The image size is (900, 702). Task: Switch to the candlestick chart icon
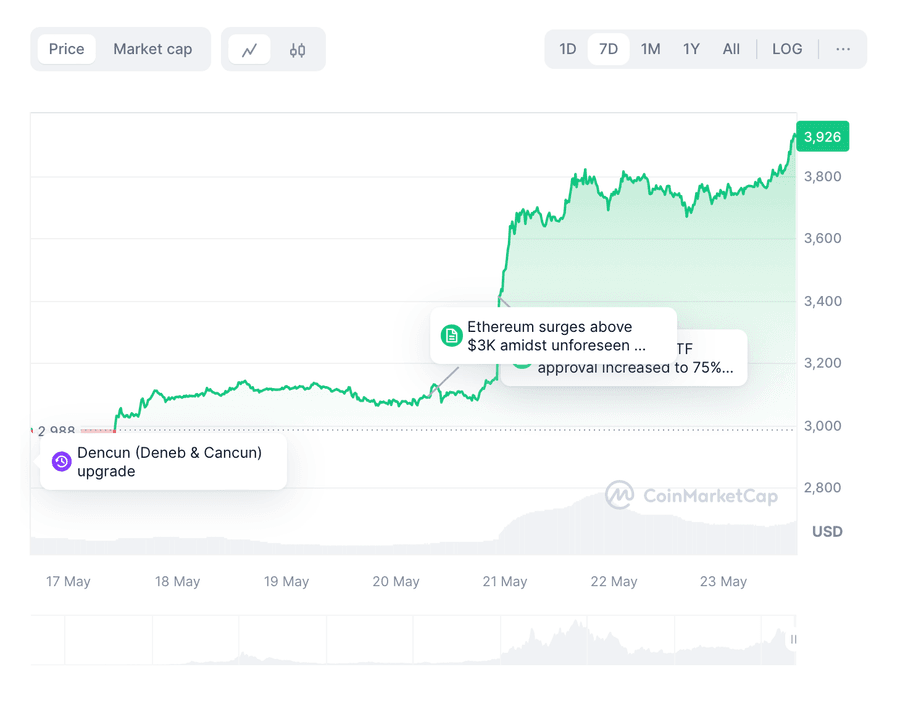click(x=297, y=49)
